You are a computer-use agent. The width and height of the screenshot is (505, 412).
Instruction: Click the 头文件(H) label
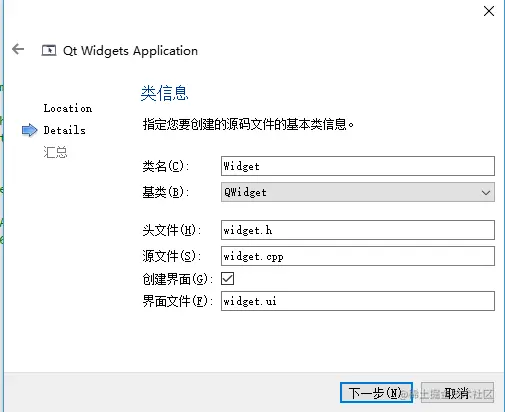tap(172, 230)
